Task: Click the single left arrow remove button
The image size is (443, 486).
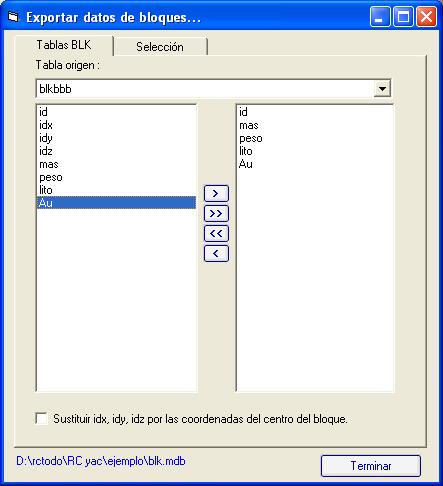Action: [x=216, y=254]
